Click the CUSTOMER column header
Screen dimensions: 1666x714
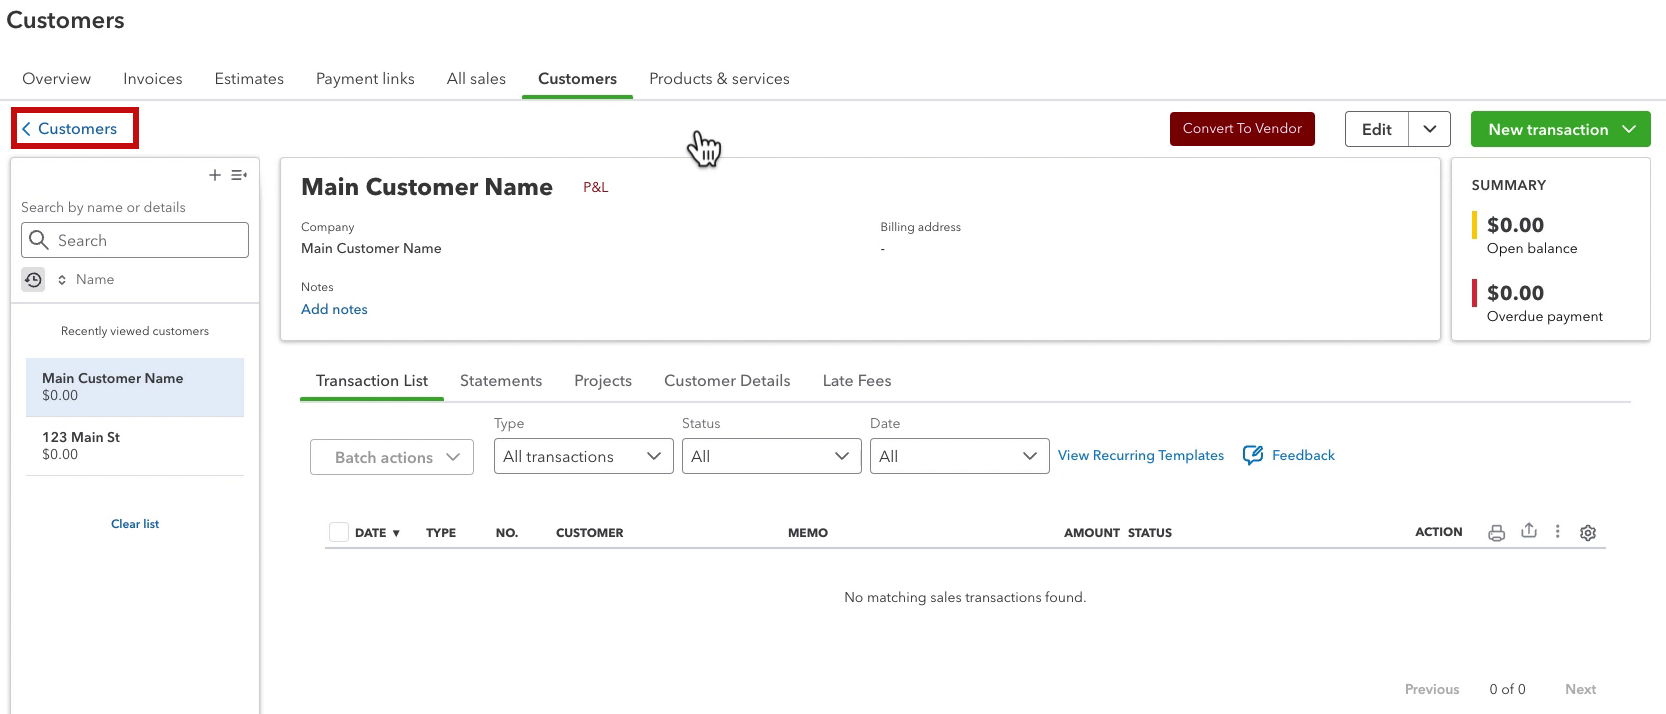tap(590, 533)
